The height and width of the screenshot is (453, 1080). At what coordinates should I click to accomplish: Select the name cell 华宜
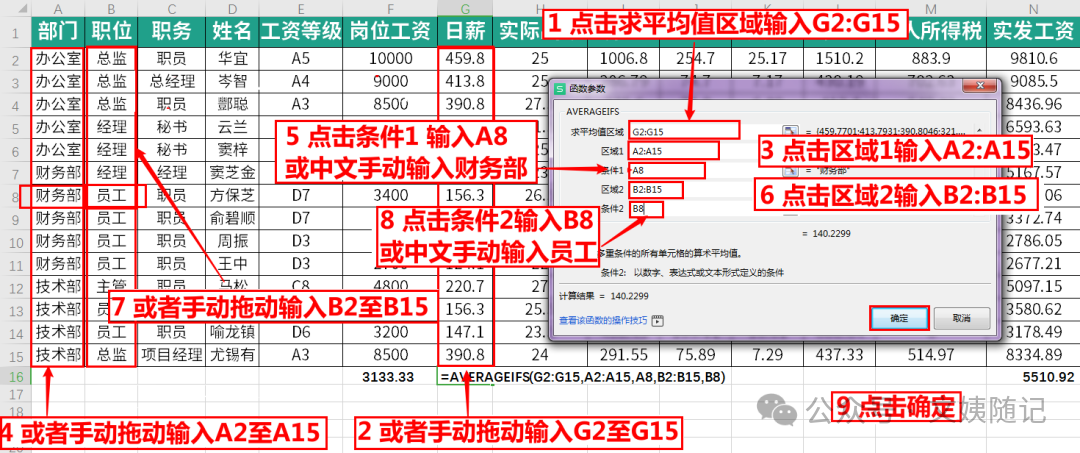(232, 57)
